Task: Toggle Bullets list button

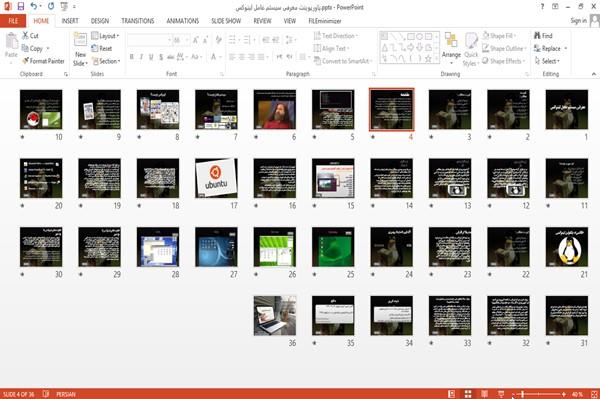Action: [232, 39]
